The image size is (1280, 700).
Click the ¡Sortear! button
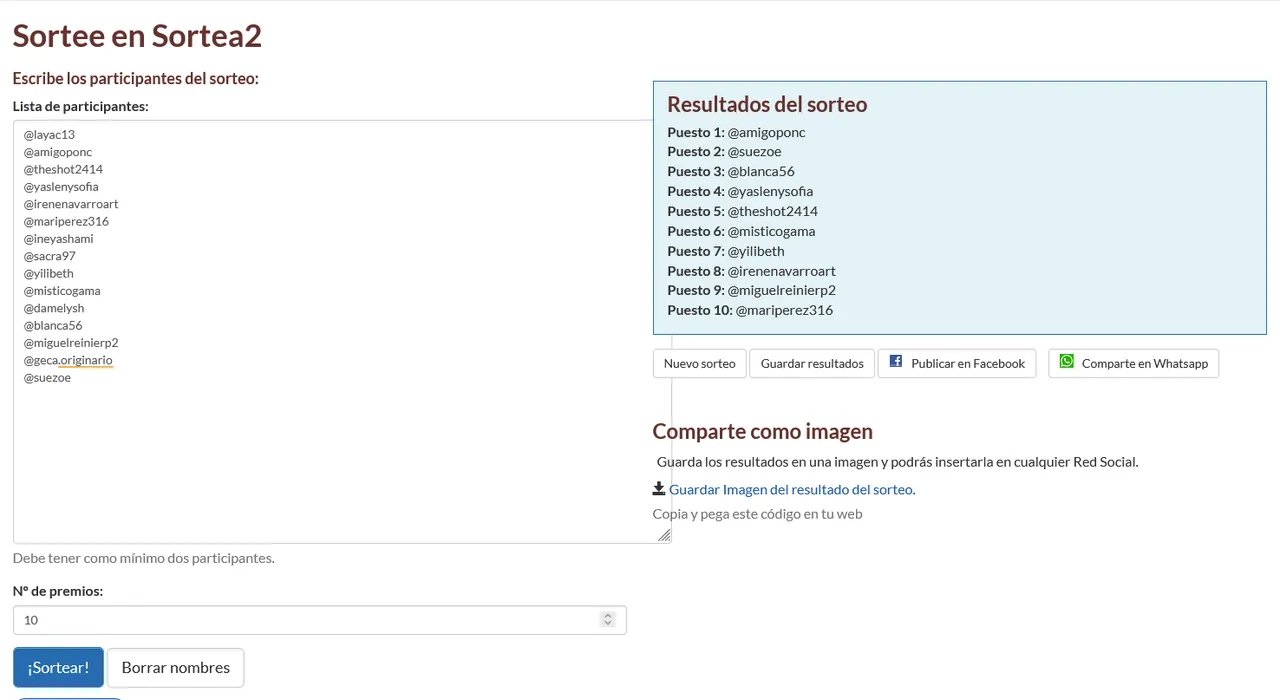pos(58,667)
